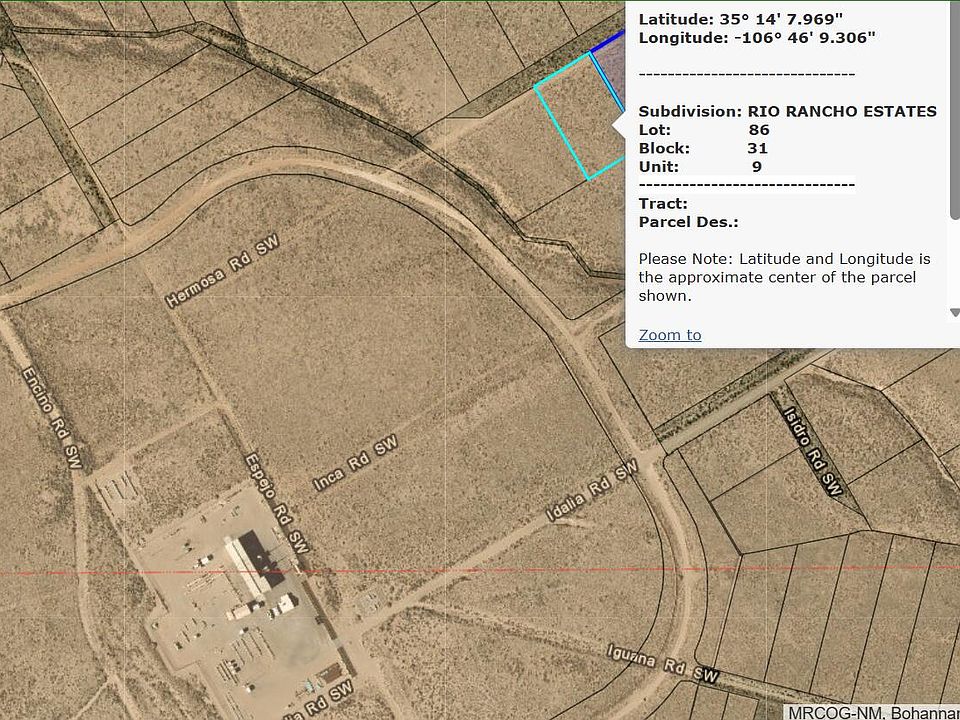Viewport: 960px width, 720px height.
Task: Click the Zoom to link in popup
Action: (670, 335)
